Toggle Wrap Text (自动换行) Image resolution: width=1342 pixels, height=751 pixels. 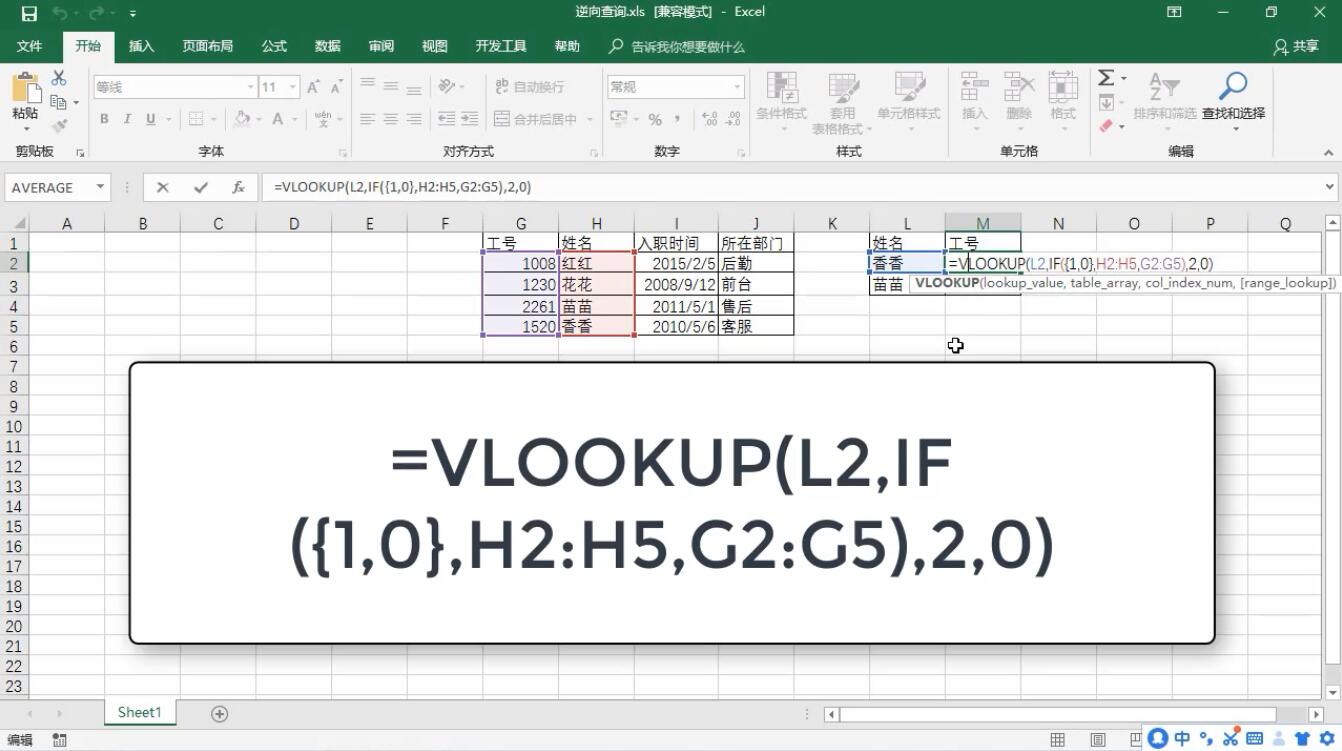[x=530, y=87]
